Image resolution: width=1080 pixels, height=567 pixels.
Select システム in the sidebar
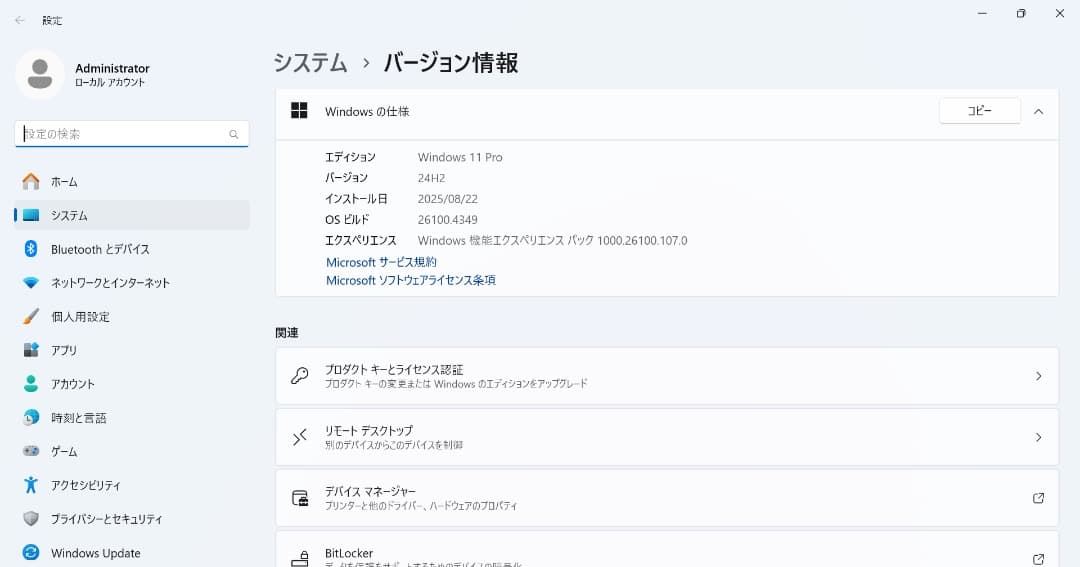(132, 215)
